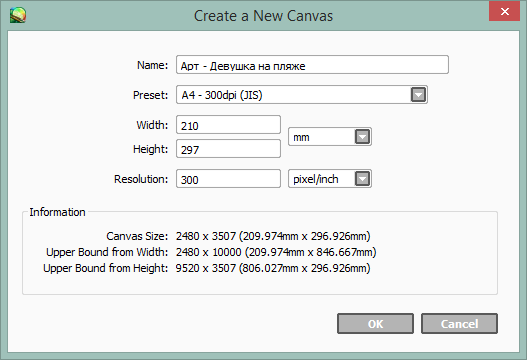Image resolution: width=527 pixels, height=360 pixels.
Task: Click the Canvas Size: label
Action: tap(137, 236)
